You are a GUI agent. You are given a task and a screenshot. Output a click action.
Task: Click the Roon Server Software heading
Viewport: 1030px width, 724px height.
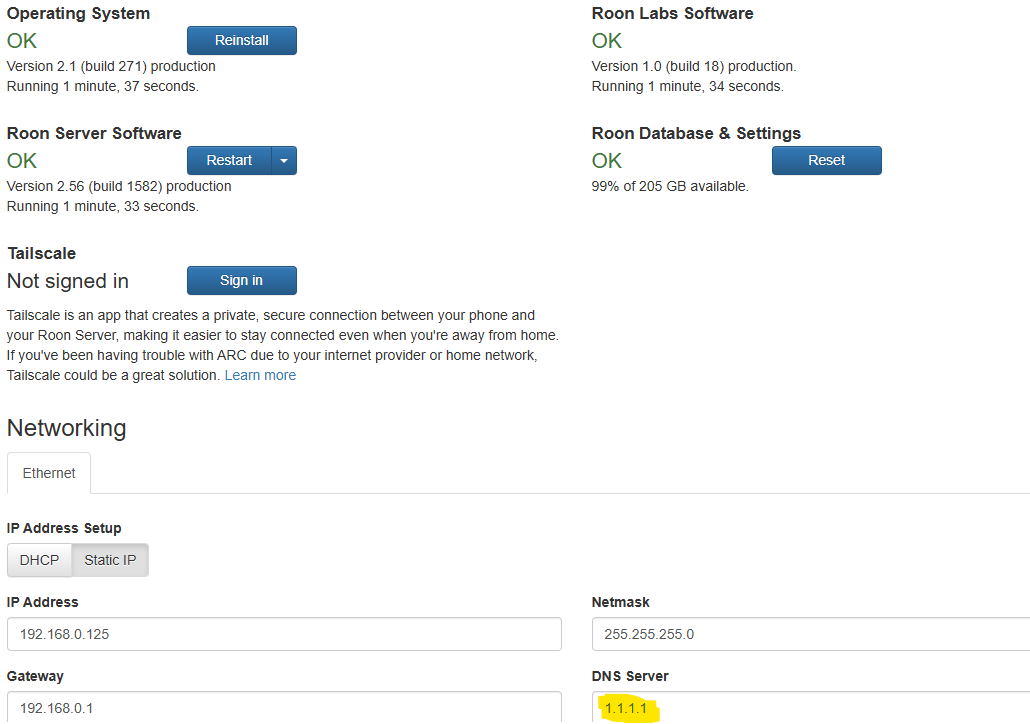point(94,133)
